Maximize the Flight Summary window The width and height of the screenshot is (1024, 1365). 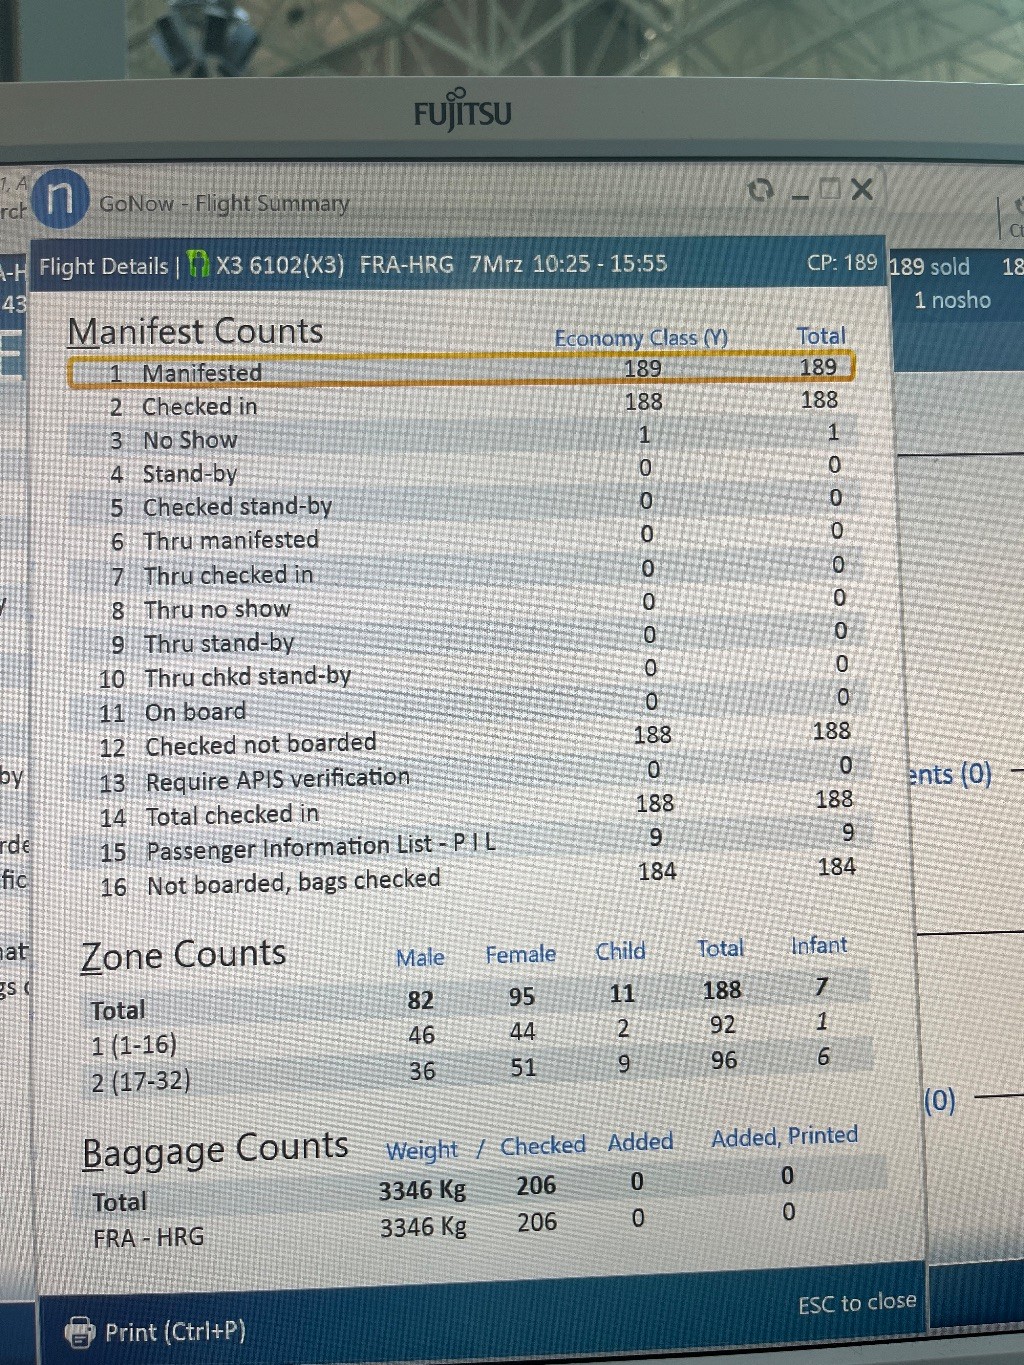pos(830,189)
